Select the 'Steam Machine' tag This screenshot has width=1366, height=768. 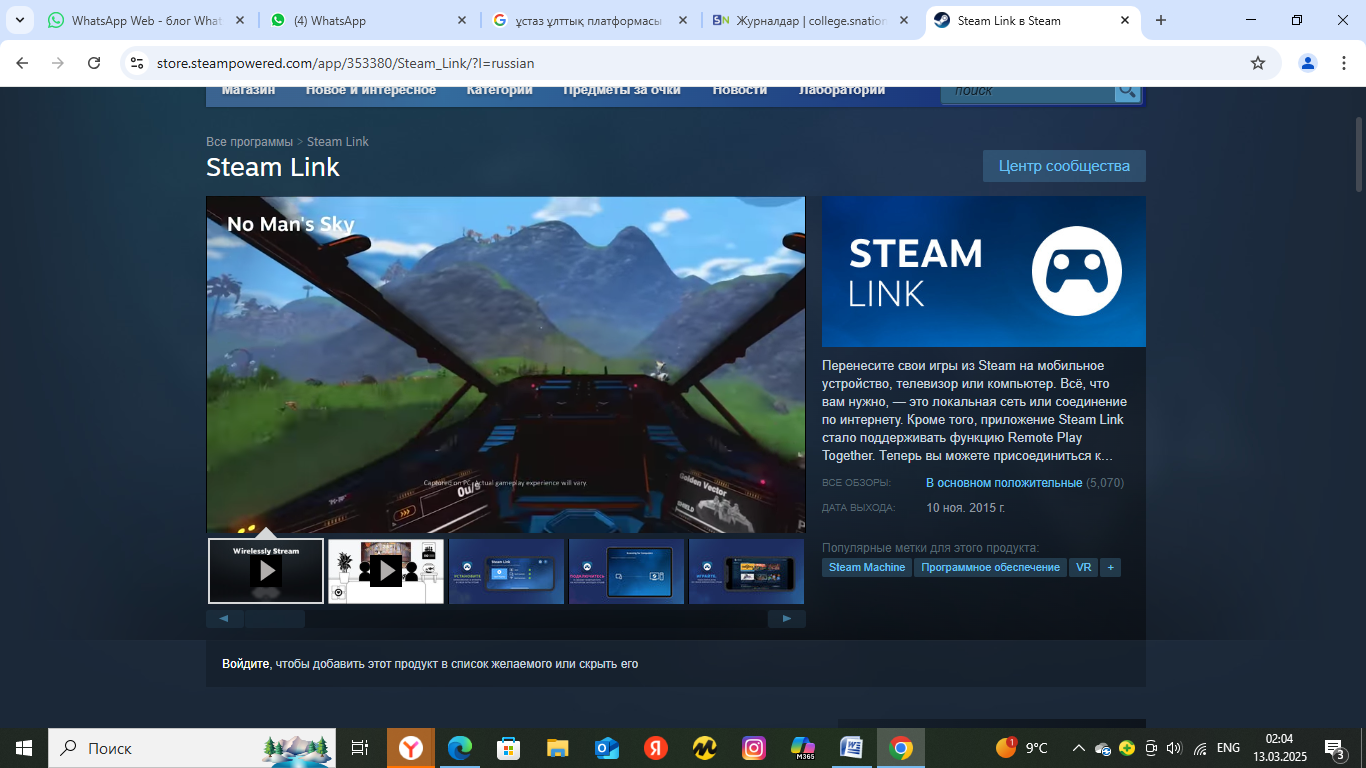coord(867,568)
